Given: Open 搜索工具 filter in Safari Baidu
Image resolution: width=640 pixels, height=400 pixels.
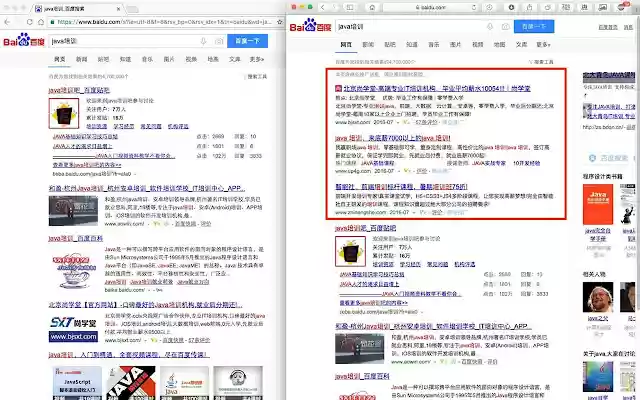Looking at the screenshot, I should pos(542,62).
